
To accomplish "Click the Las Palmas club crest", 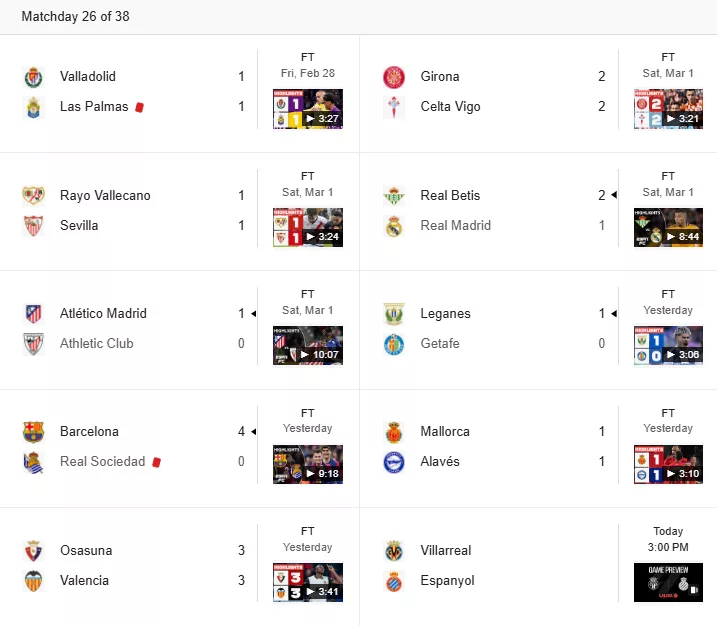I will [x=33, y=107].
